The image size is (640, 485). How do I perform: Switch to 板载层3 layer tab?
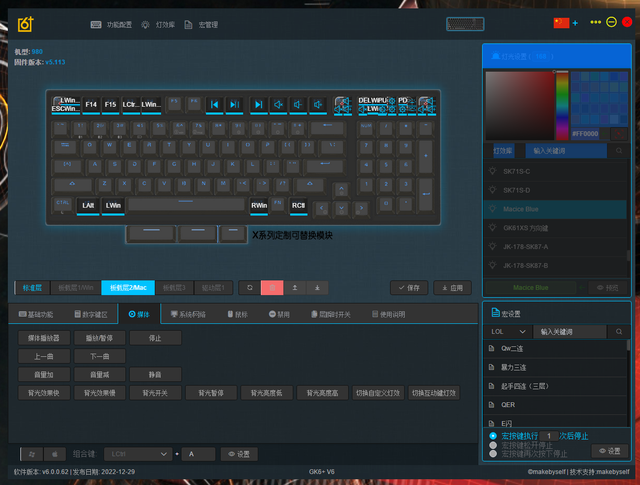pos(175,288)
